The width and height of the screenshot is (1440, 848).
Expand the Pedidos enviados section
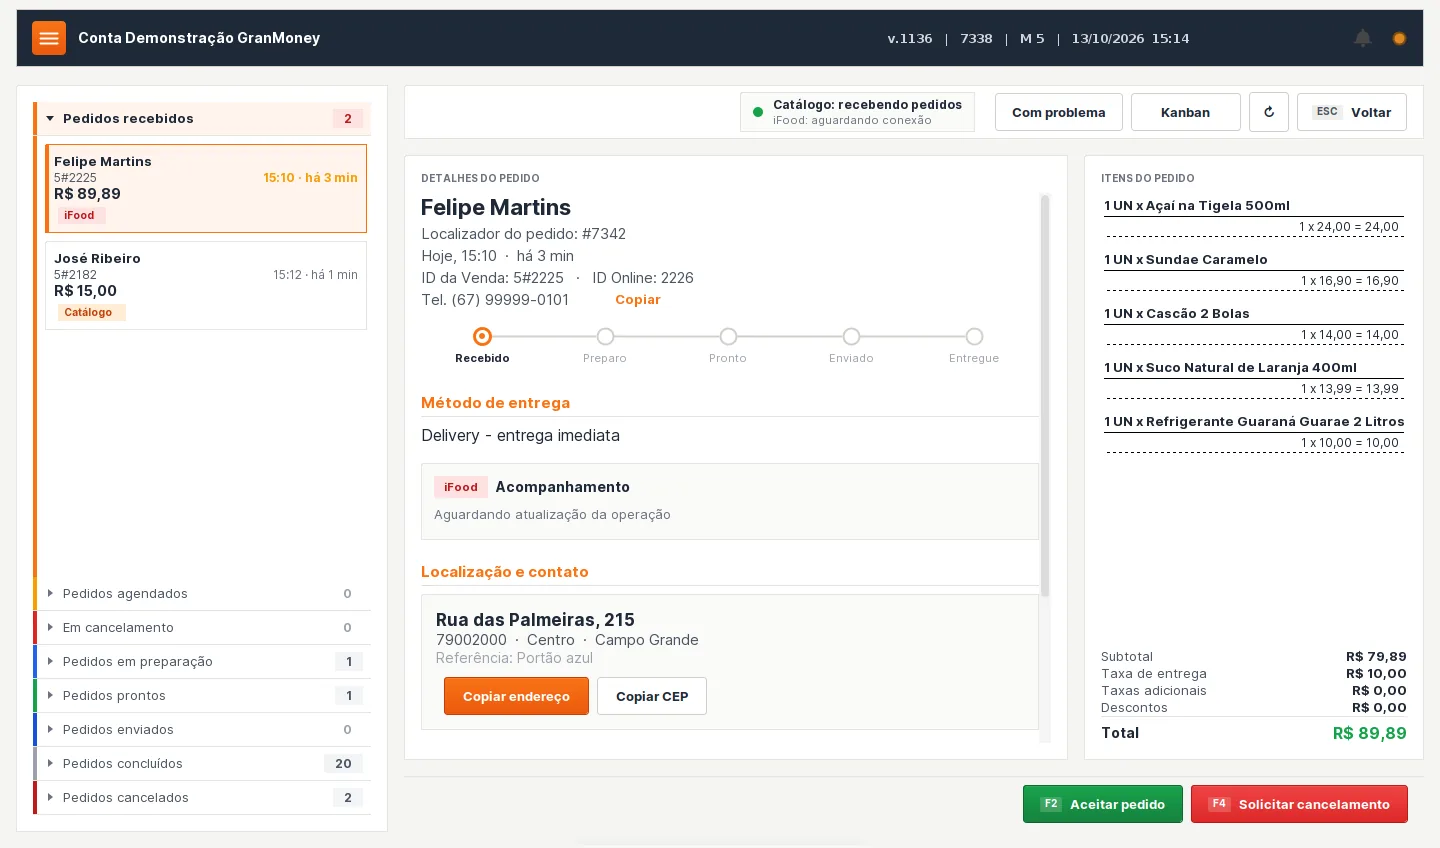click(x=202, y=729)
